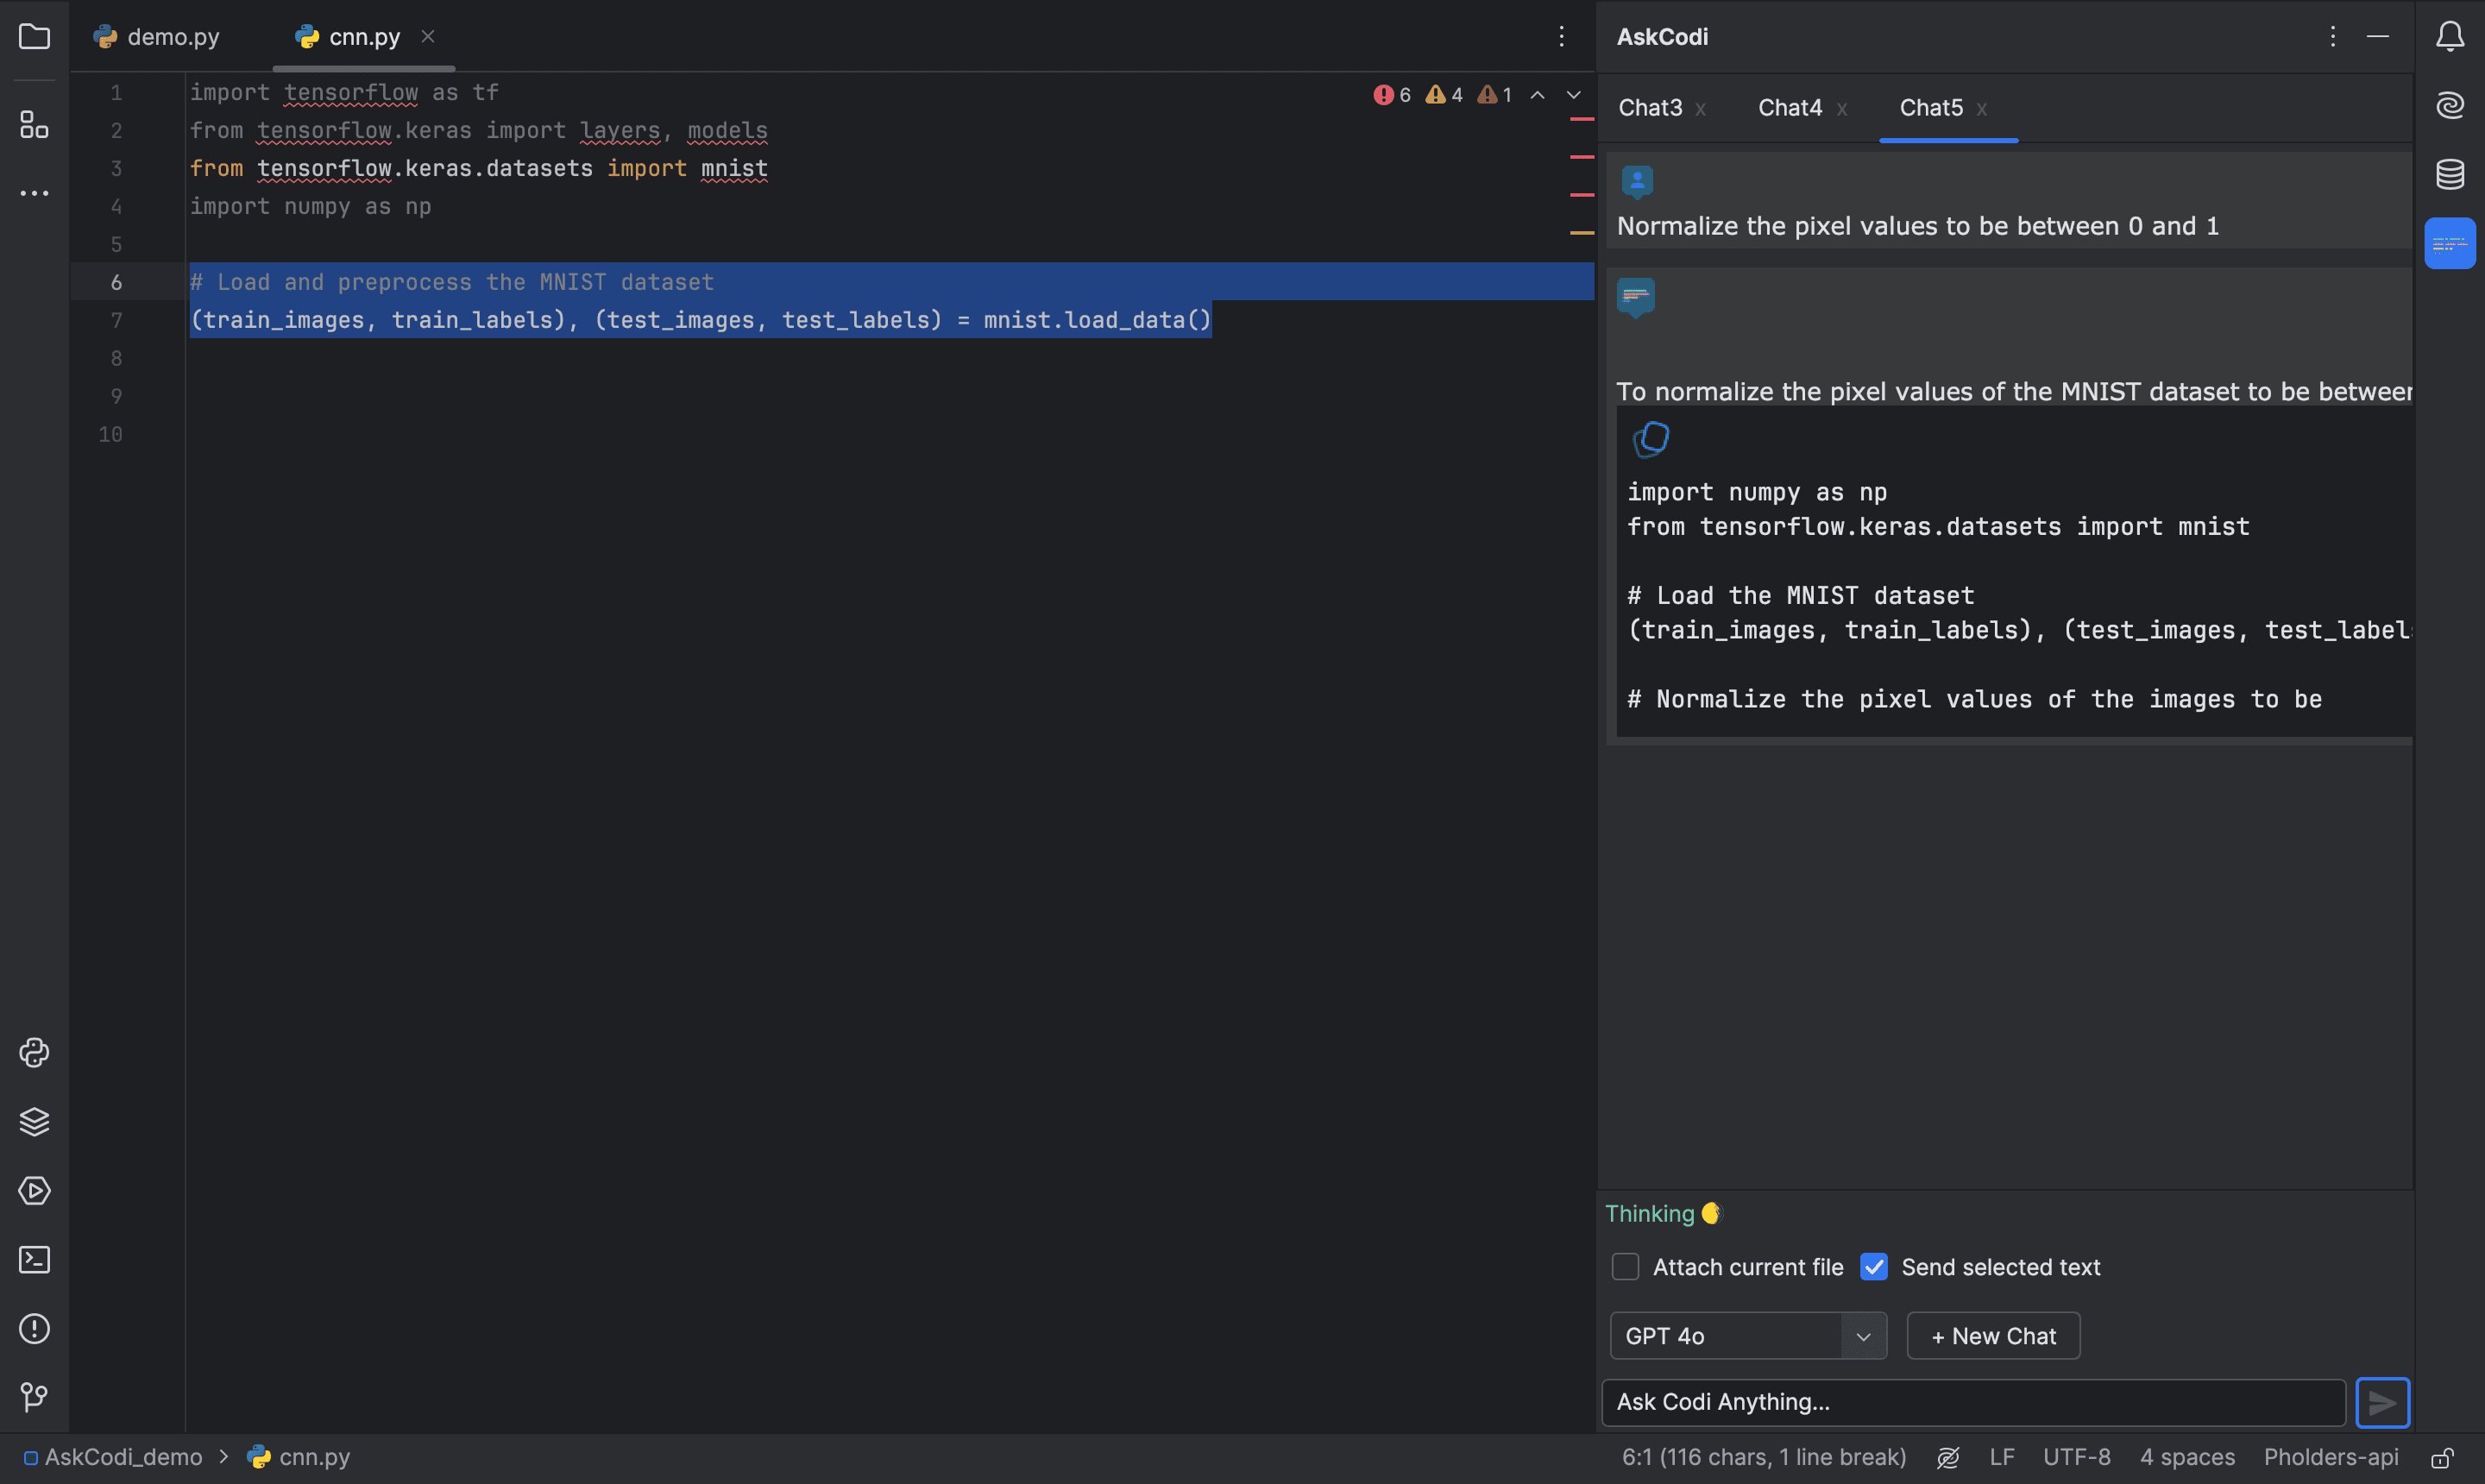Click the New Chat button

tap(1992, 1336)
